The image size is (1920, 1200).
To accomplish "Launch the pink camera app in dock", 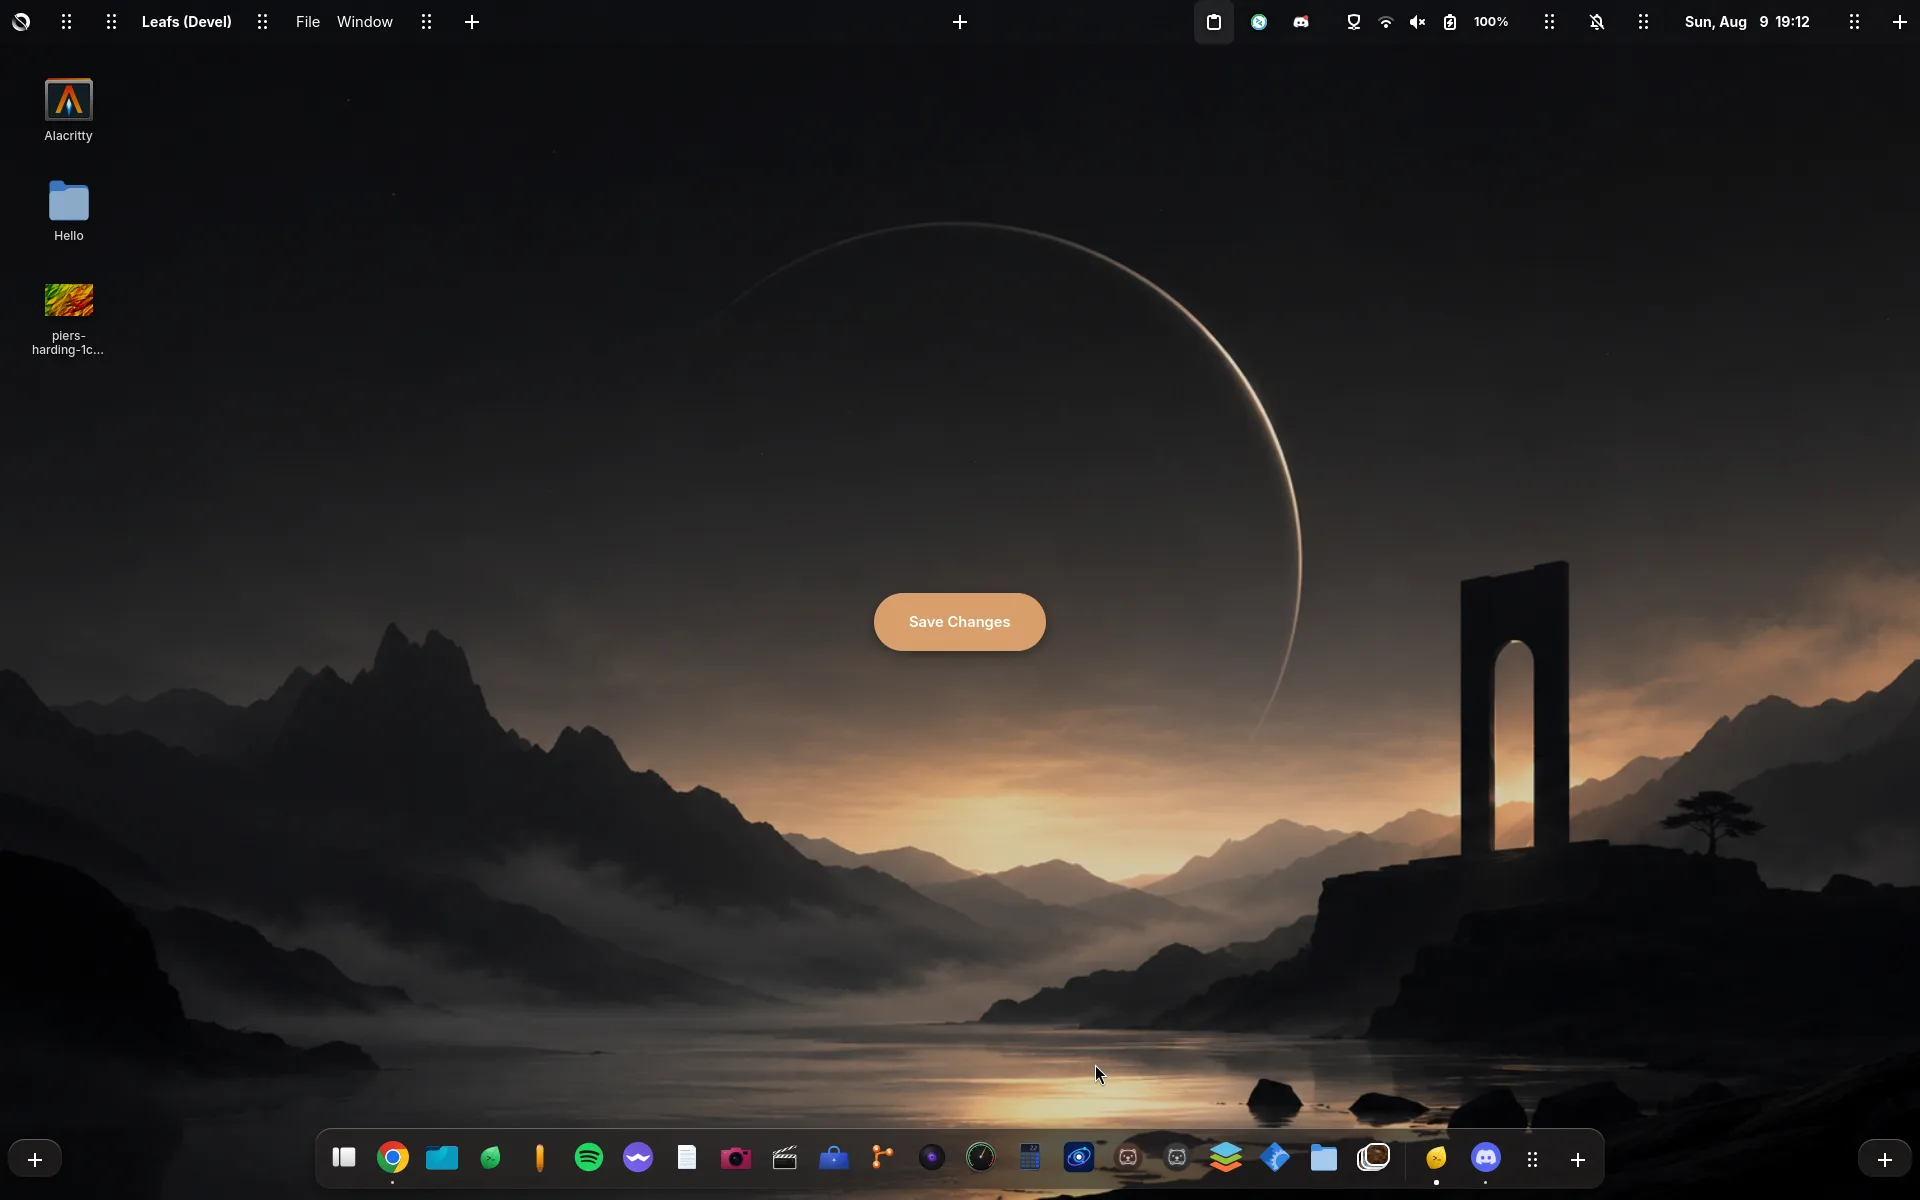I will (736, 1158).
